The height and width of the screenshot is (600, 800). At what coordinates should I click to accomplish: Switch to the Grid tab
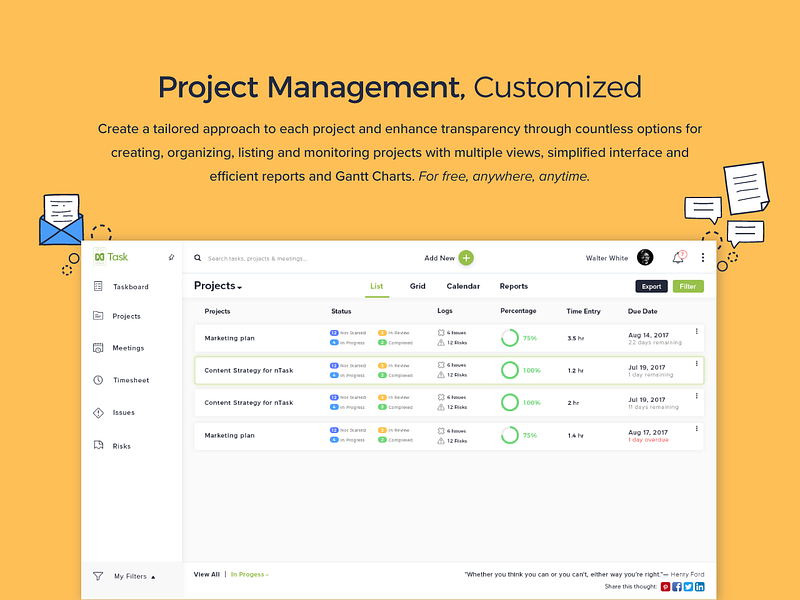(x=417, y=286)
